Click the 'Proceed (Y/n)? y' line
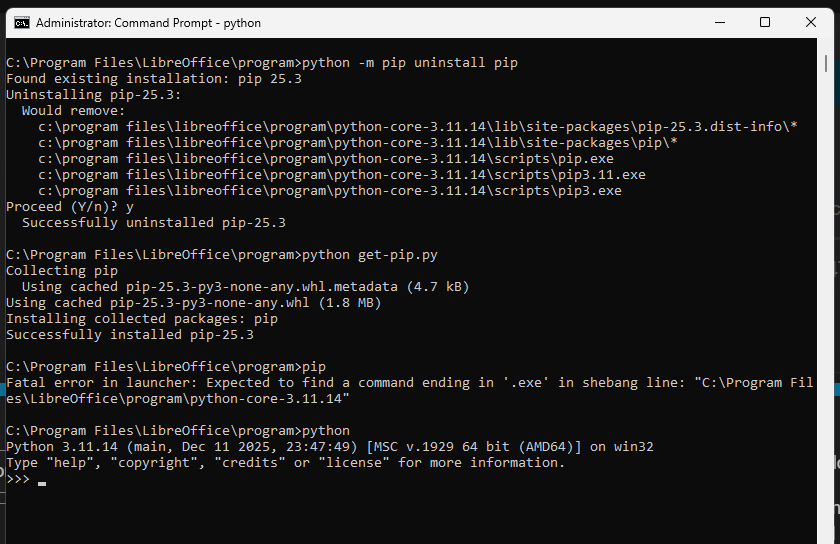The width and height of the screenshot is (840, 544). [70, 207]
